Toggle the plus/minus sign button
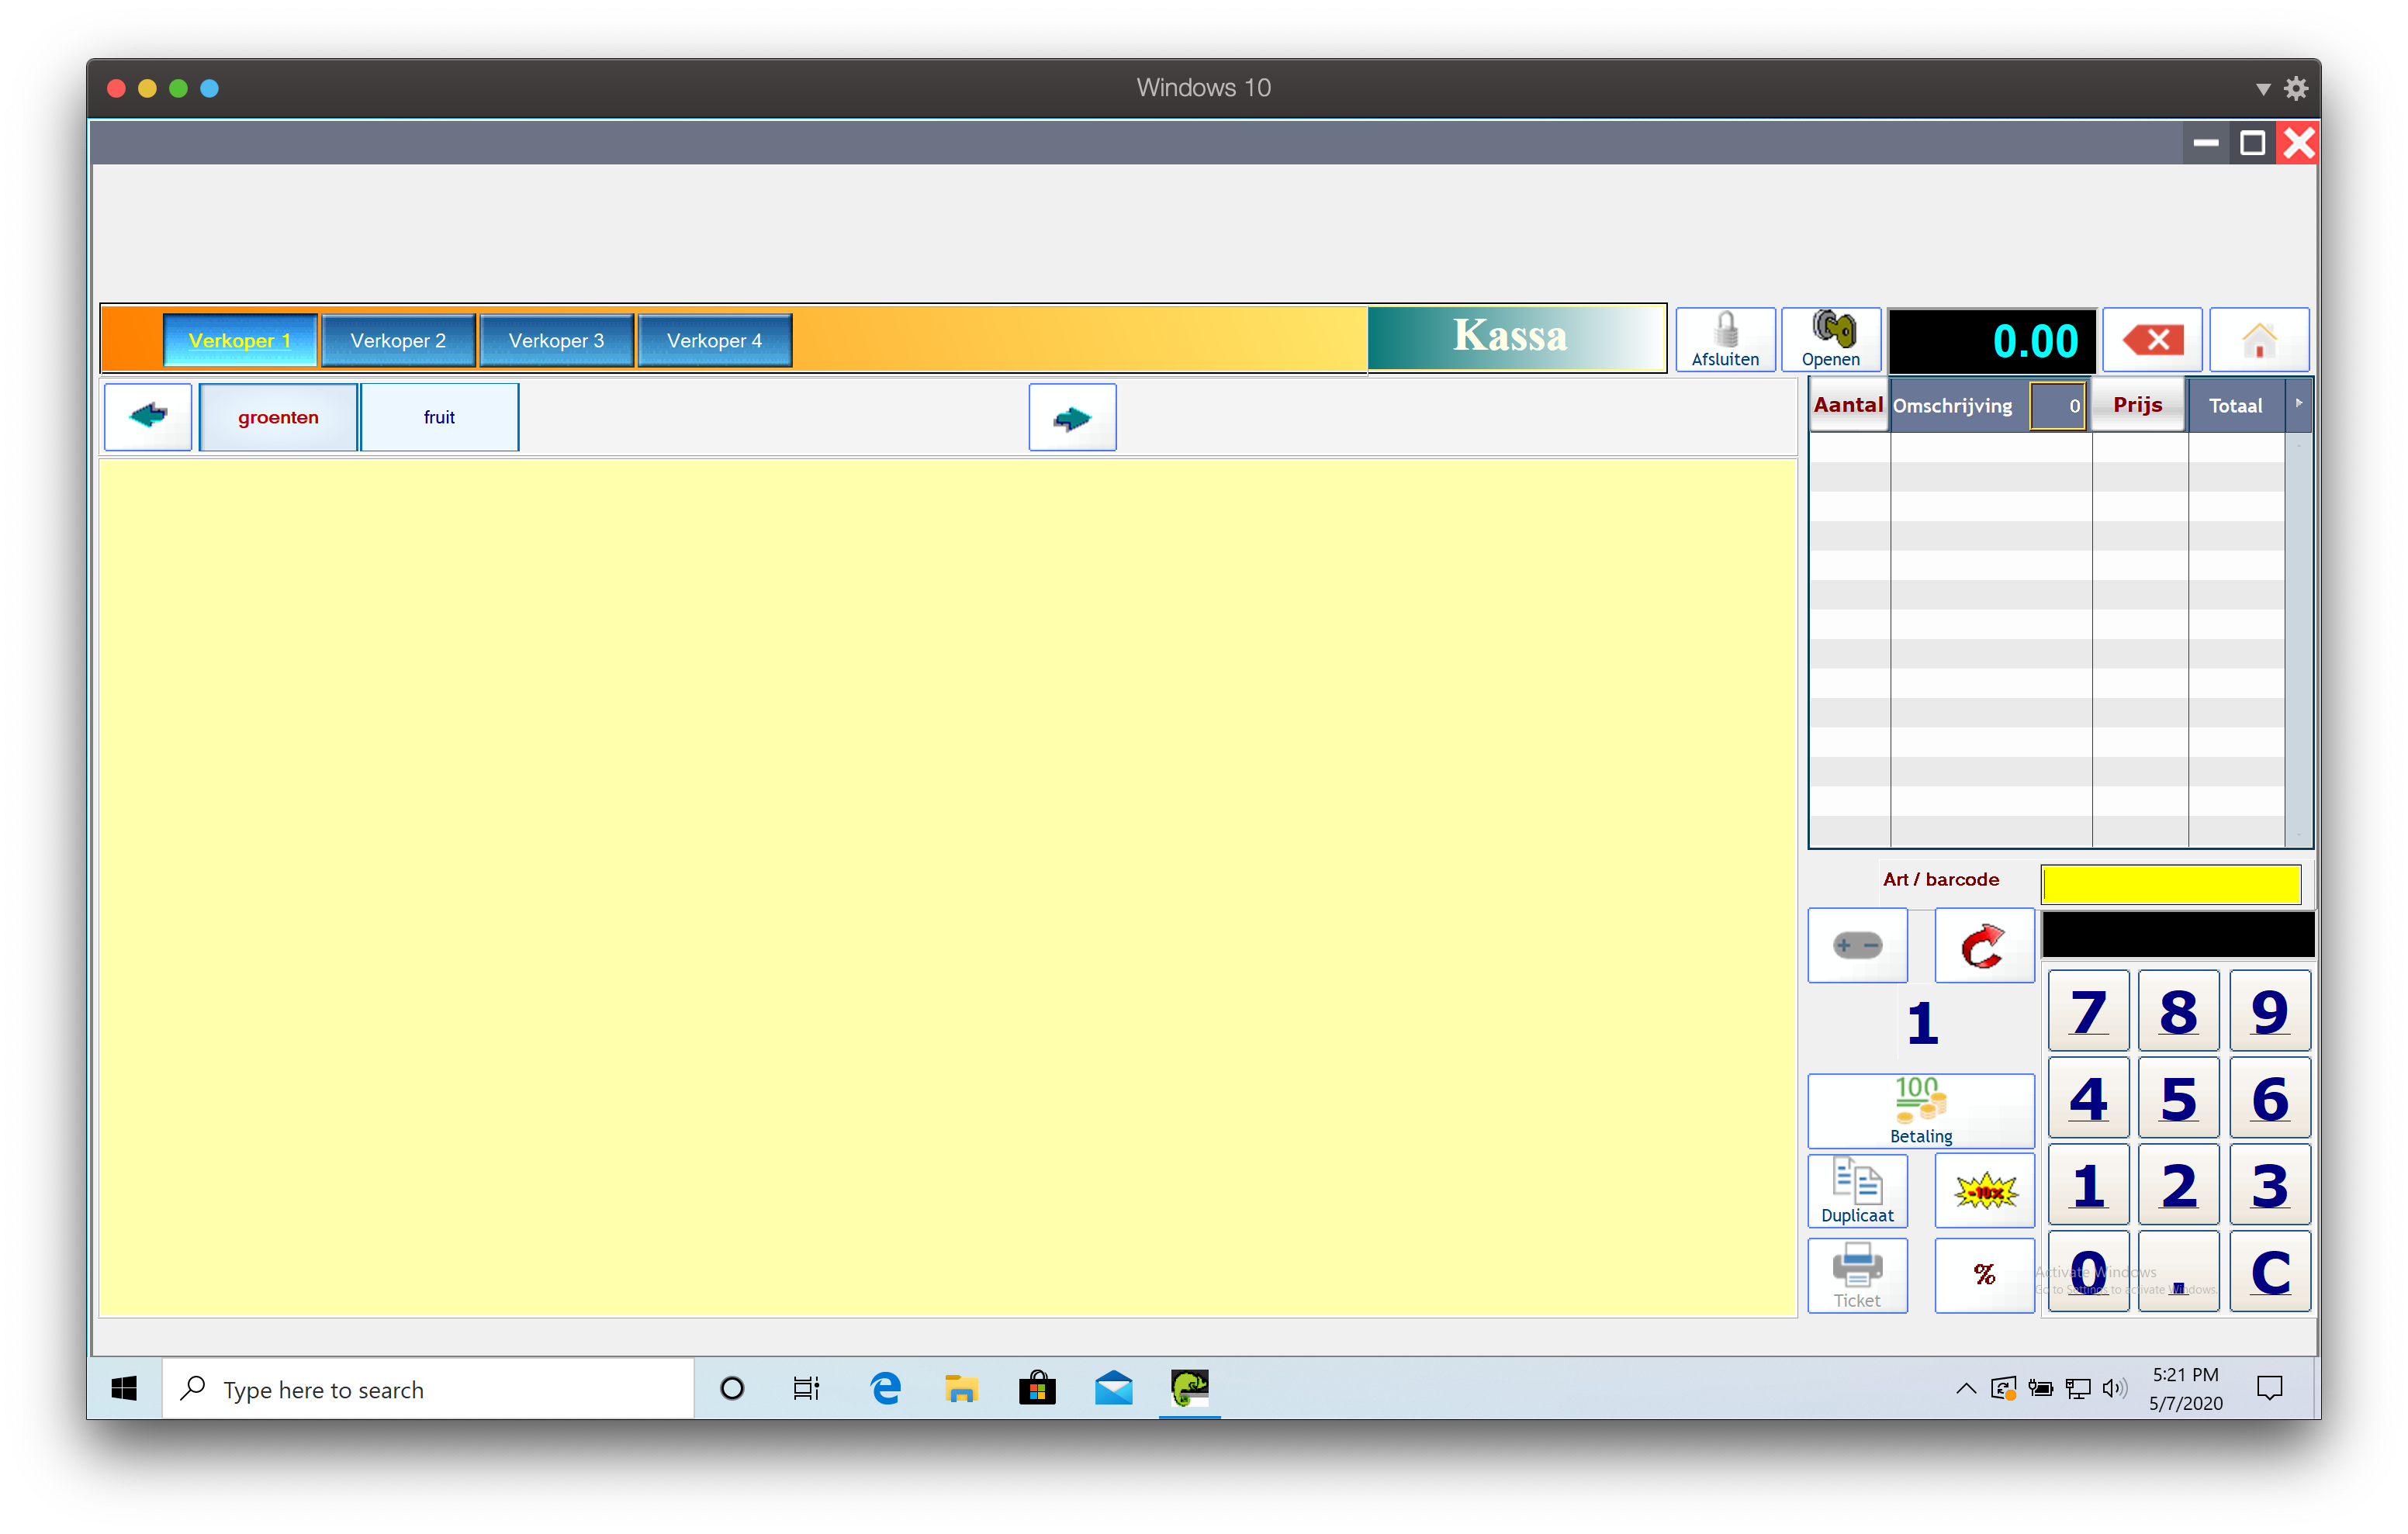This screenshot has width=2408, height=1534. click(1857, 945)
